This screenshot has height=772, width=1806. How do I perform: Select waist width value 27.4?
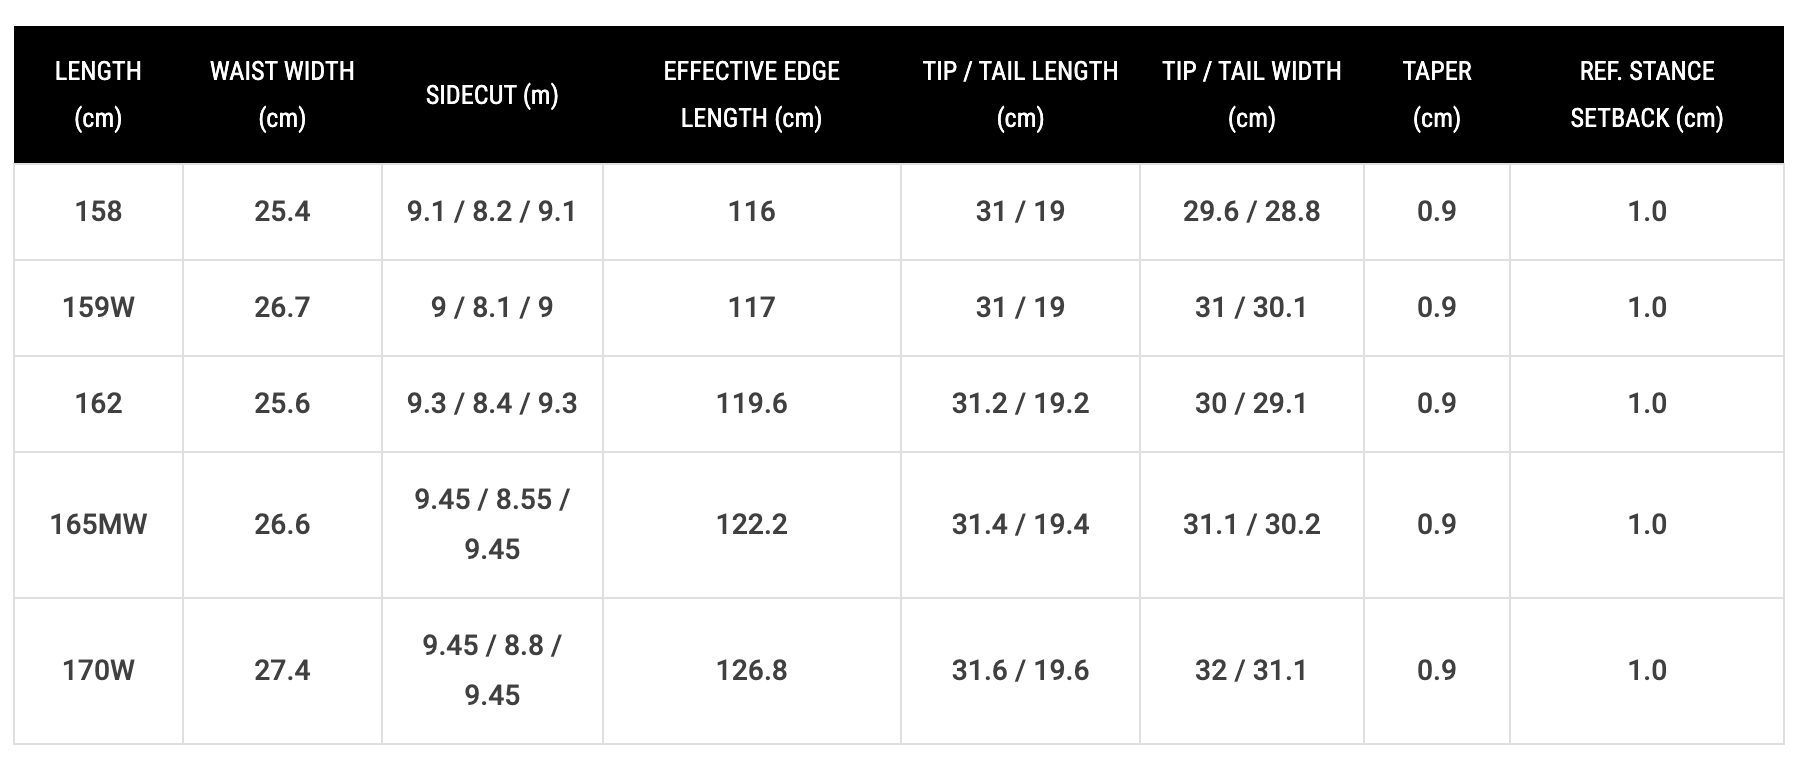282,670
